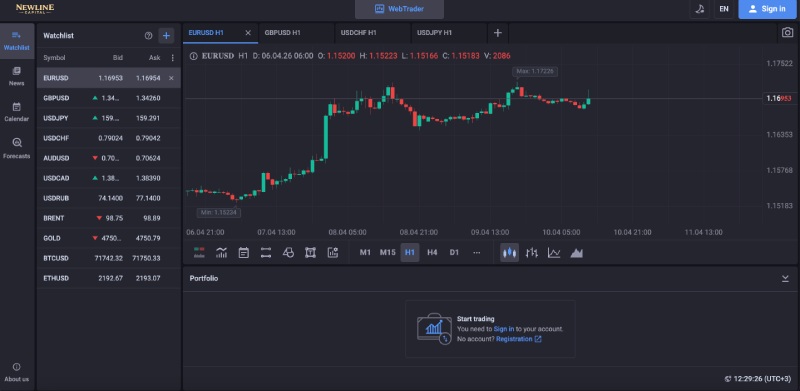
Task: Select USDRUB in the watchlist
Action: tap(109, 198)
